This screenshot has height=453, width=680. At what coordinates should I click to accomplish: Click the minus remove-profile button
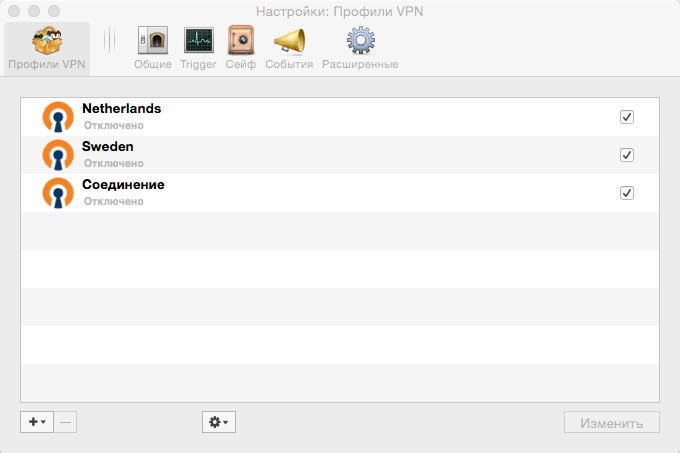[x=65, y=422]
